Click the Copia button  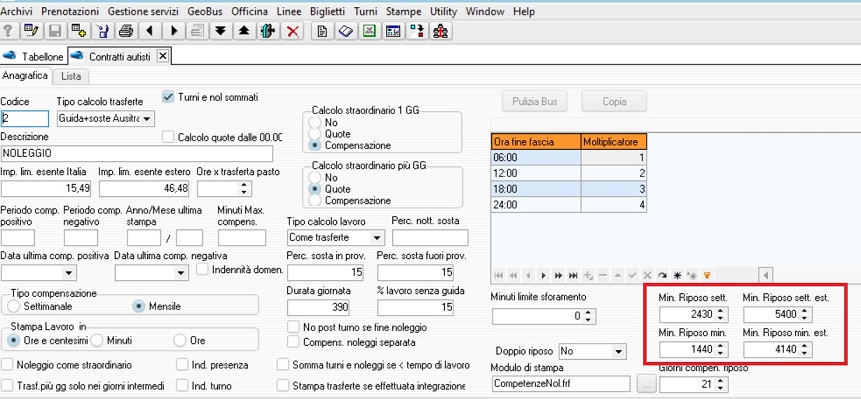tap(614, 102)
